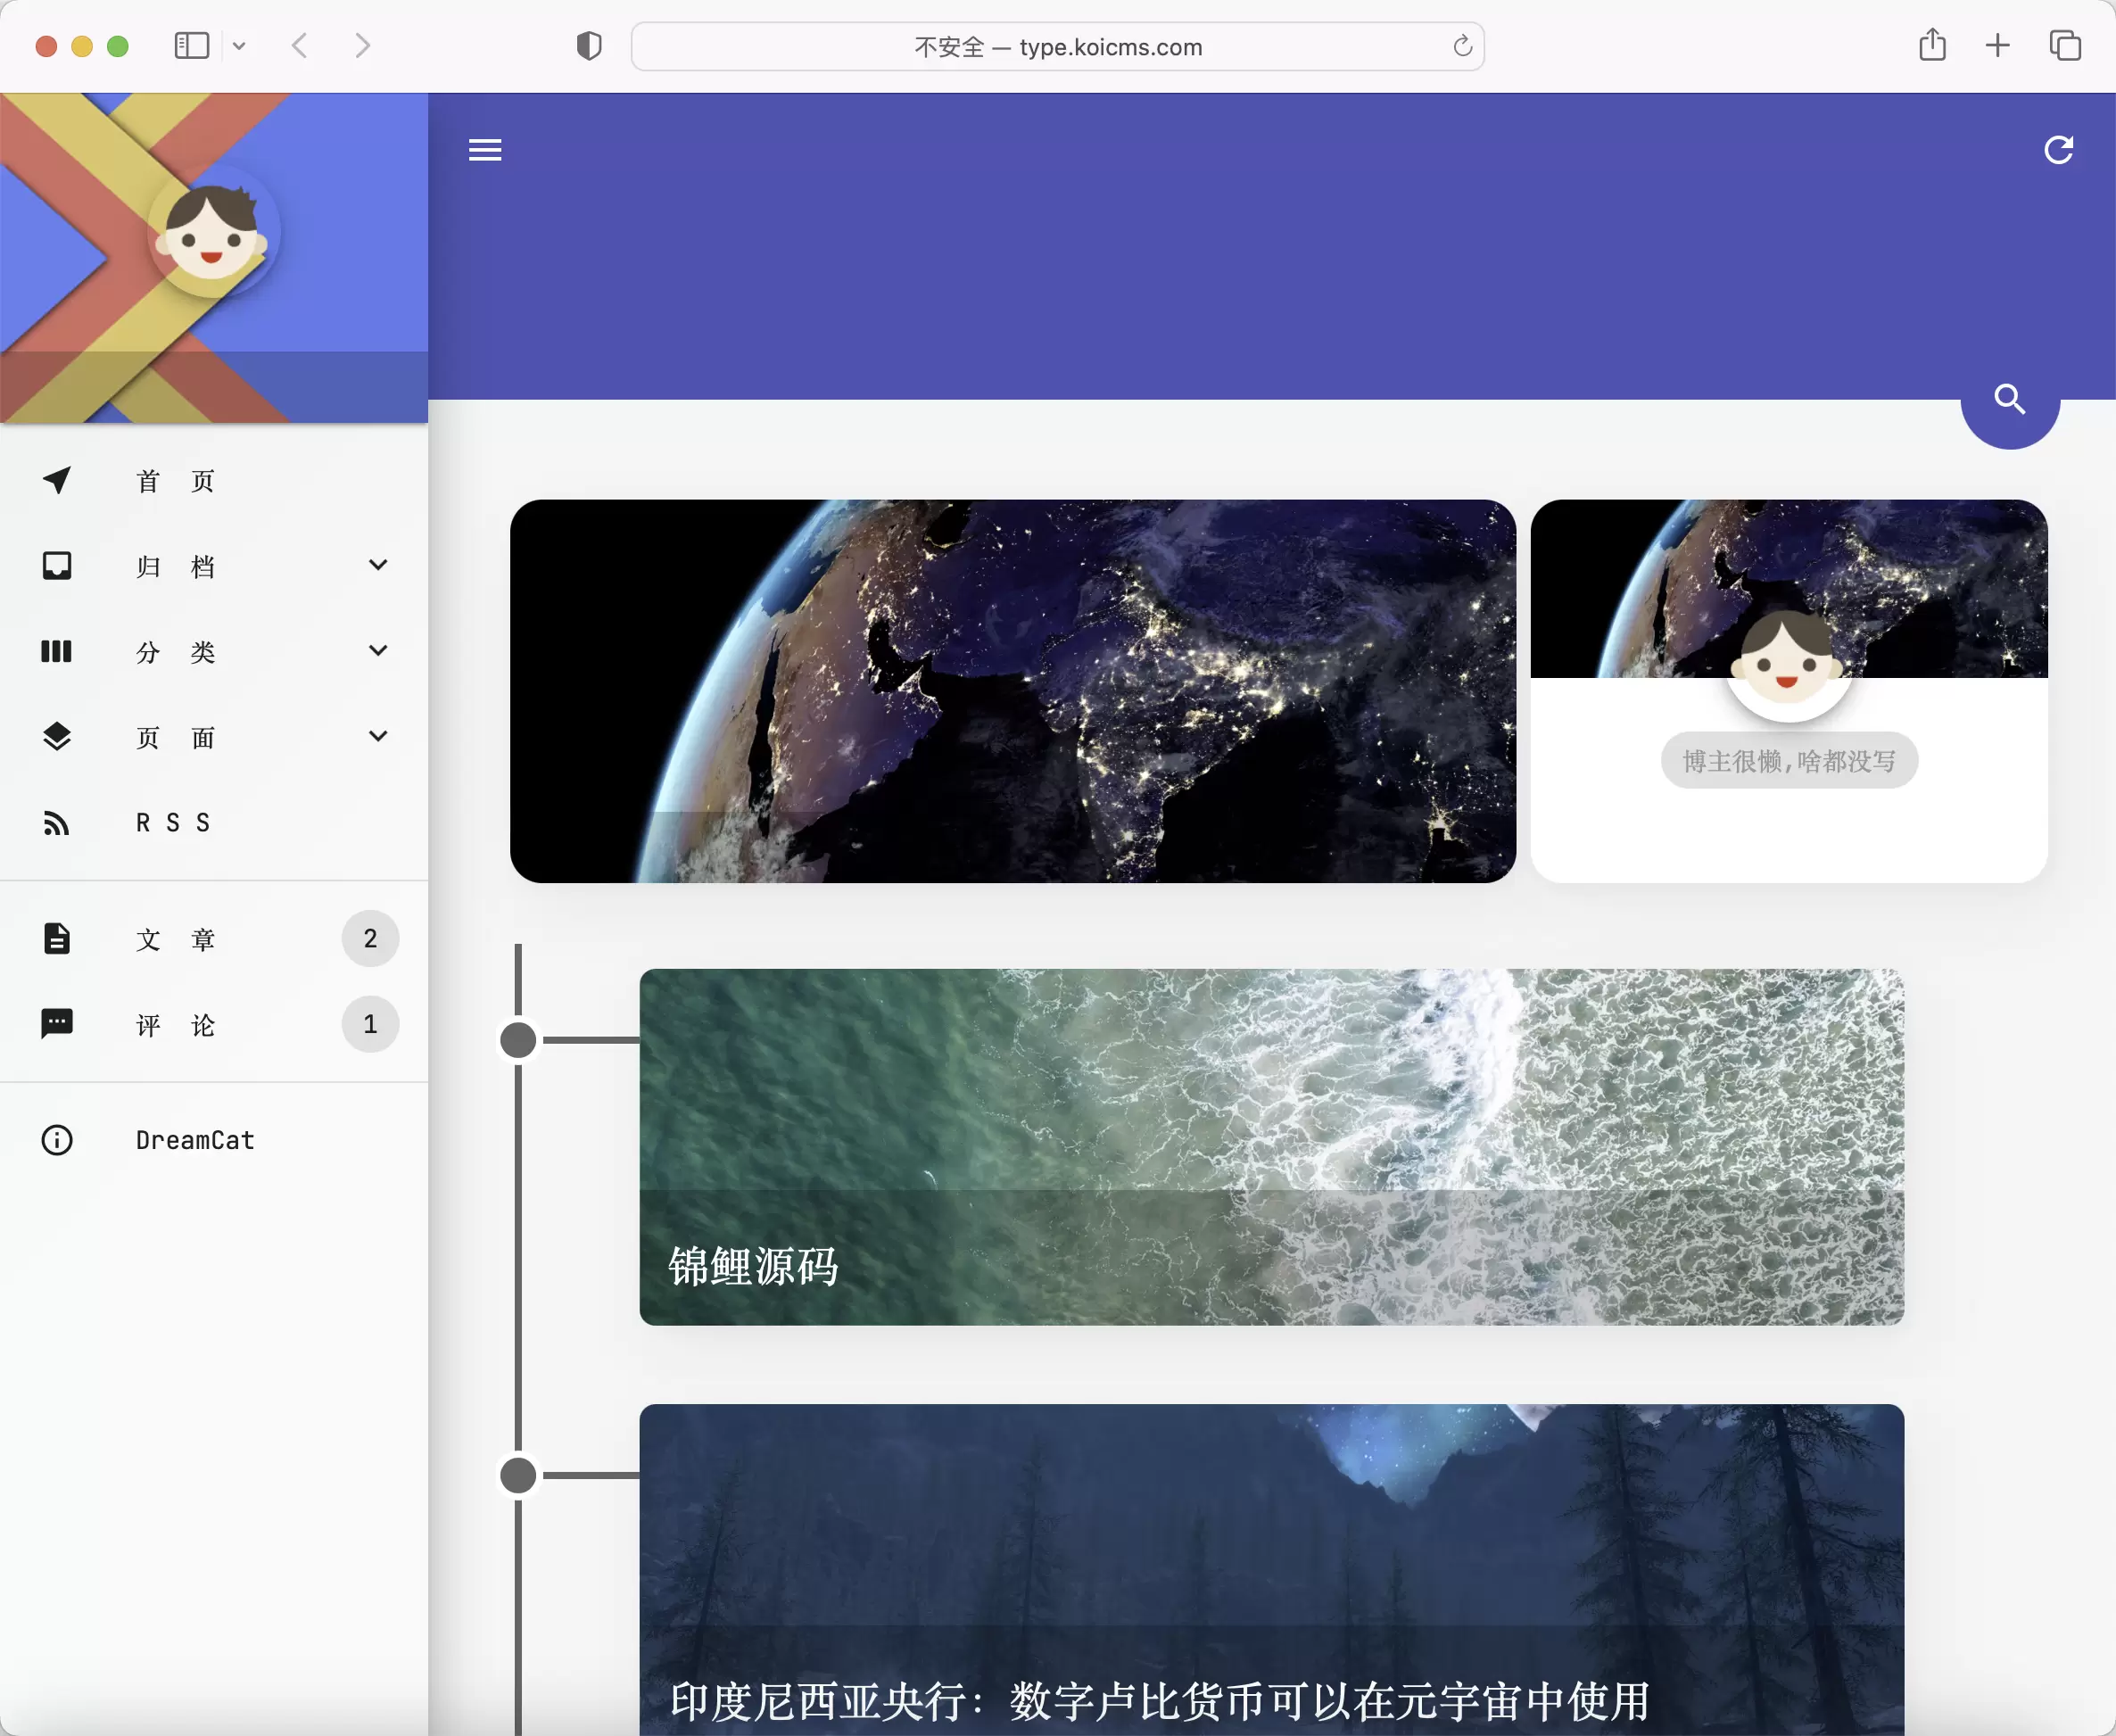Select 首页 home menu item

point(213,481)
